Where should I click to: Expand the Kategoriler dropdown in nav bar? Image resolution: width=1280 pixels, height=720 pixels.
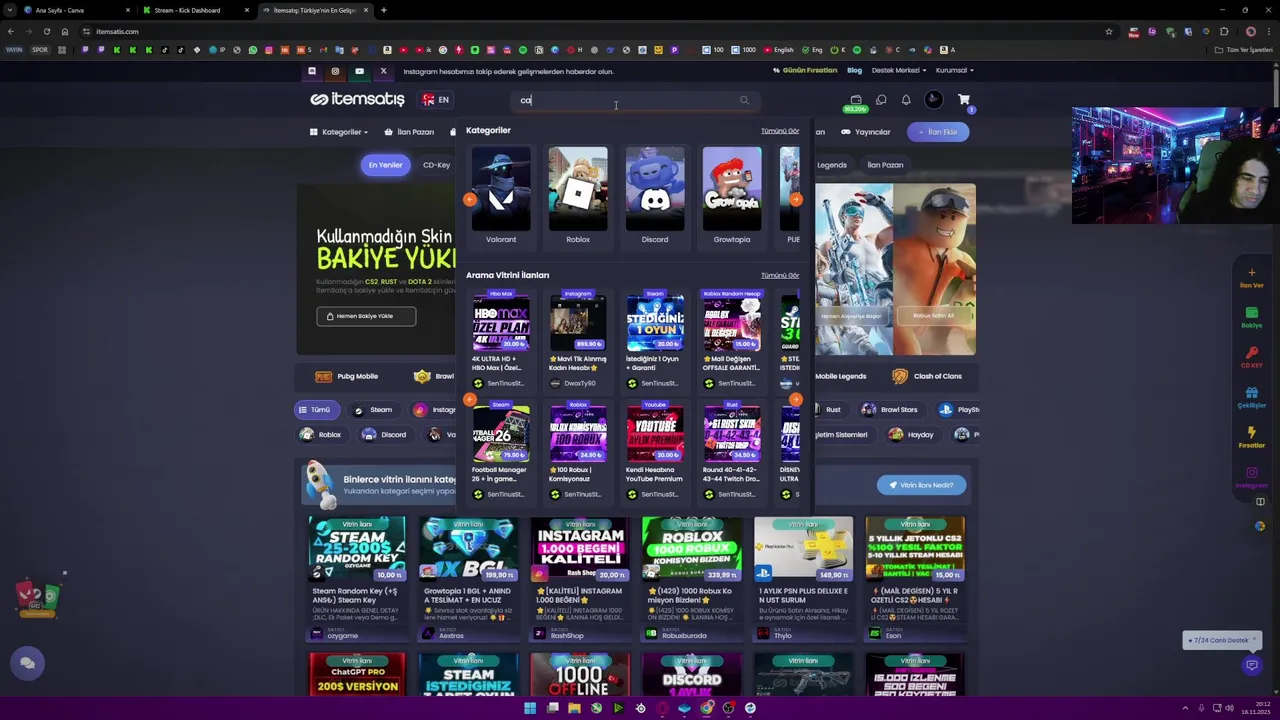pos(339,132)
